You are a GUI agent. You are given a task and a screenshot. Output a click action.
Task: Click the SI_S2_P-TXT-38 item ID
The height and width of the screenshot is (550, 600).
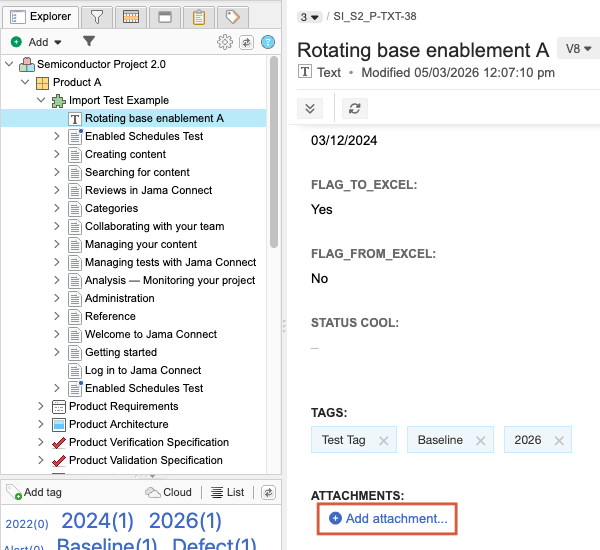coord(375,16)
